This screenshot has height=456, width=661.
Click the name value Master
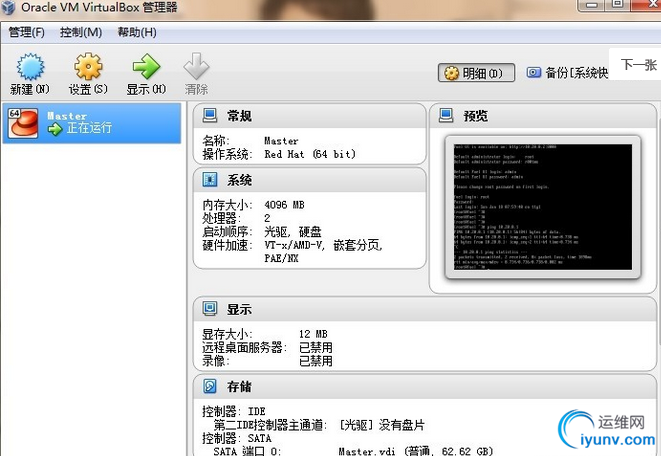tap(281, 141)
